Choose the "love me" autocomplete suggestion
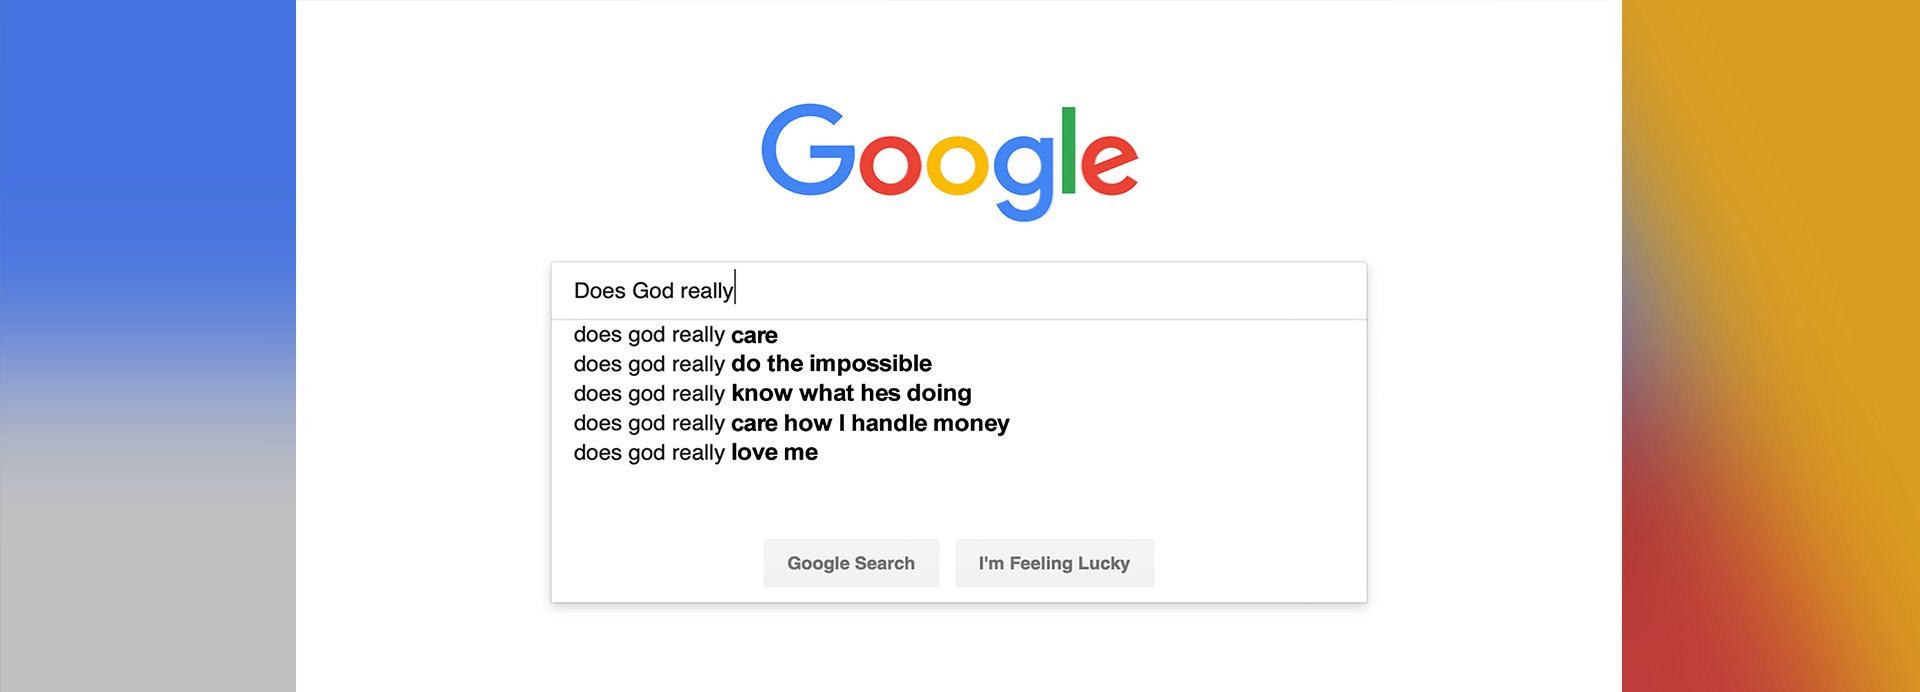 [x=695, y=453]
